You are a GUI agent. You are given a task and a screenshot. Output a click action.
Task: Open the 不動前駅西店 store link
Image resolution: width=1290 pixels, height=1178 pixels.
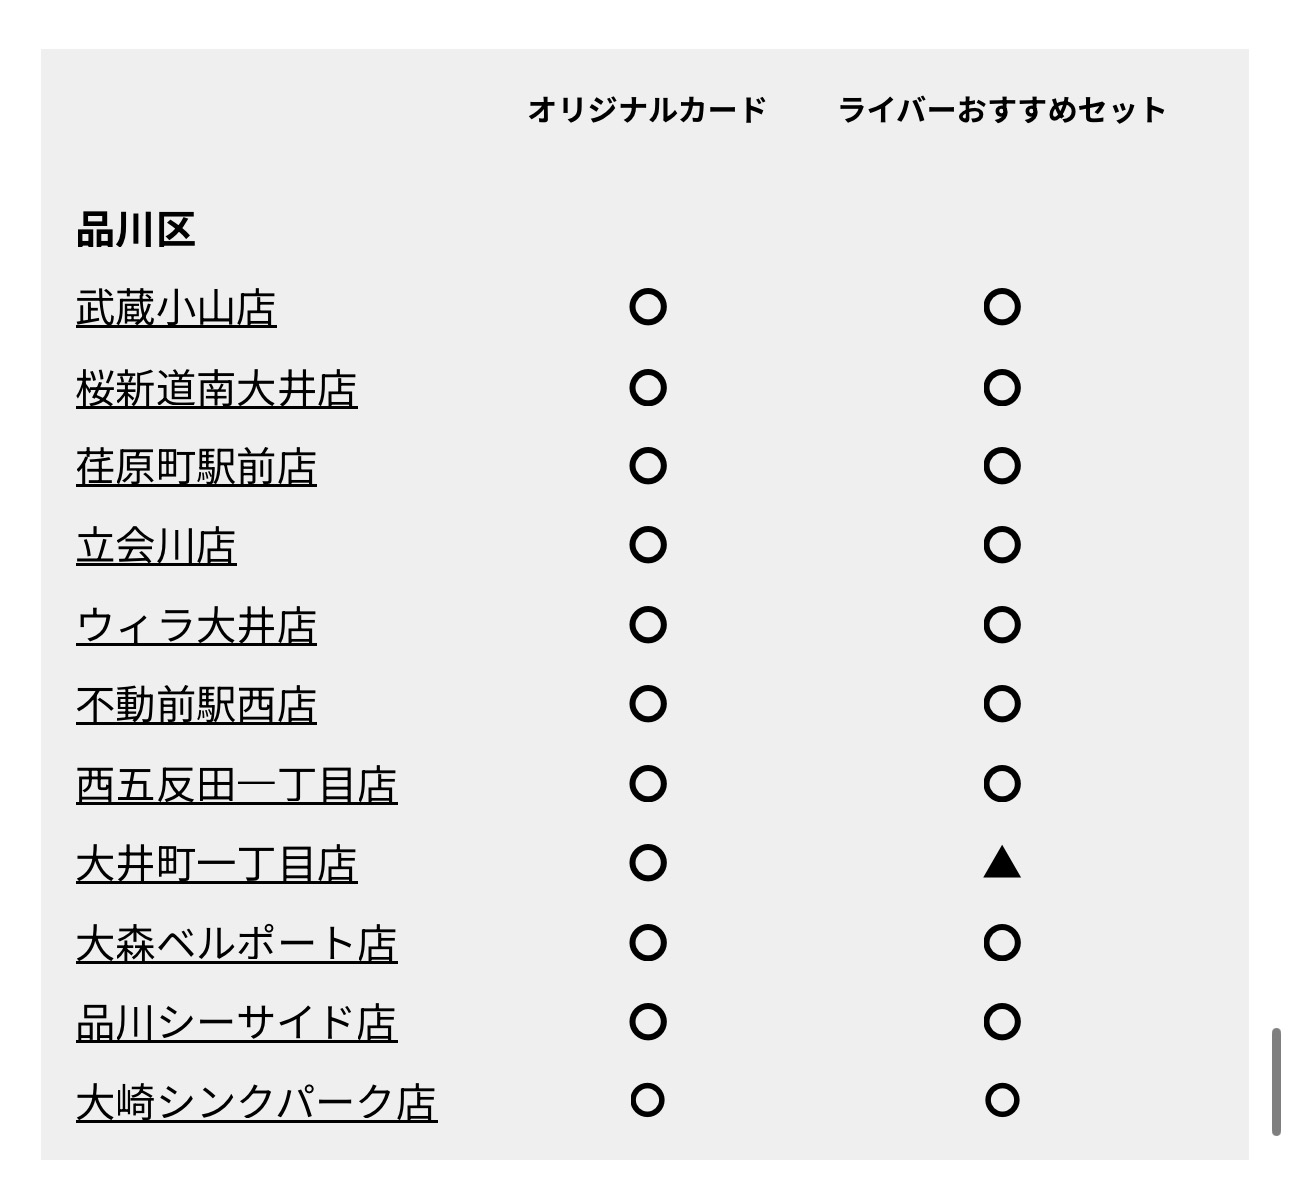click(196, 705)
